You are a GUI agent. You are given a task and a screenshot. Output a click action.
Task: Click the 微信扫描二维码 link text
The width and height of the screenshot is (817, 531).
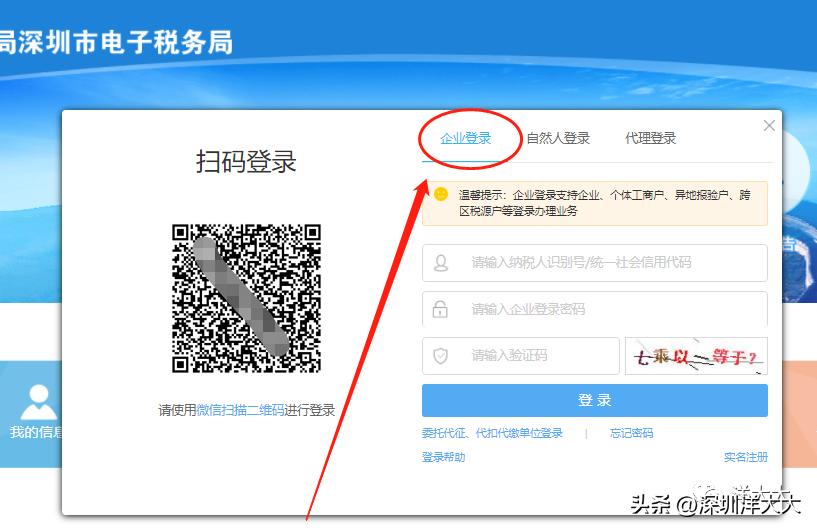pyautogui.click(x=240, y=410)
